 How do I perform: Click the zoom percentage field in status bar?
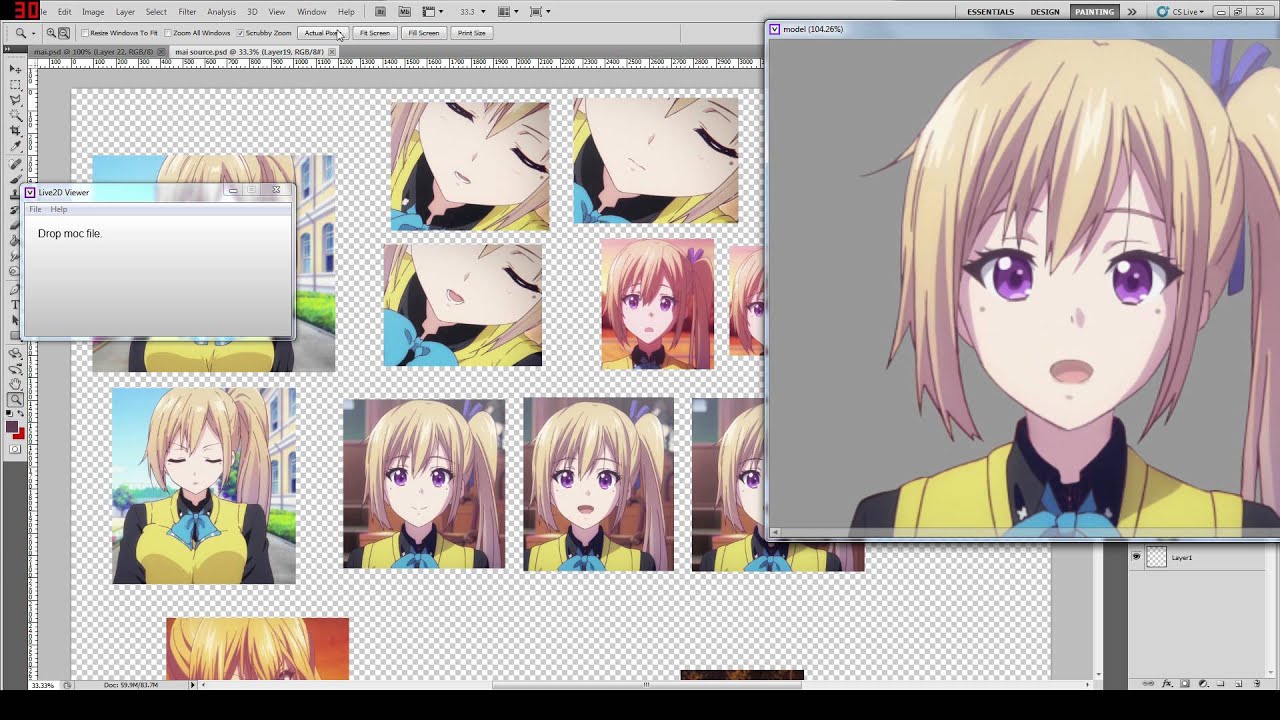42,685
